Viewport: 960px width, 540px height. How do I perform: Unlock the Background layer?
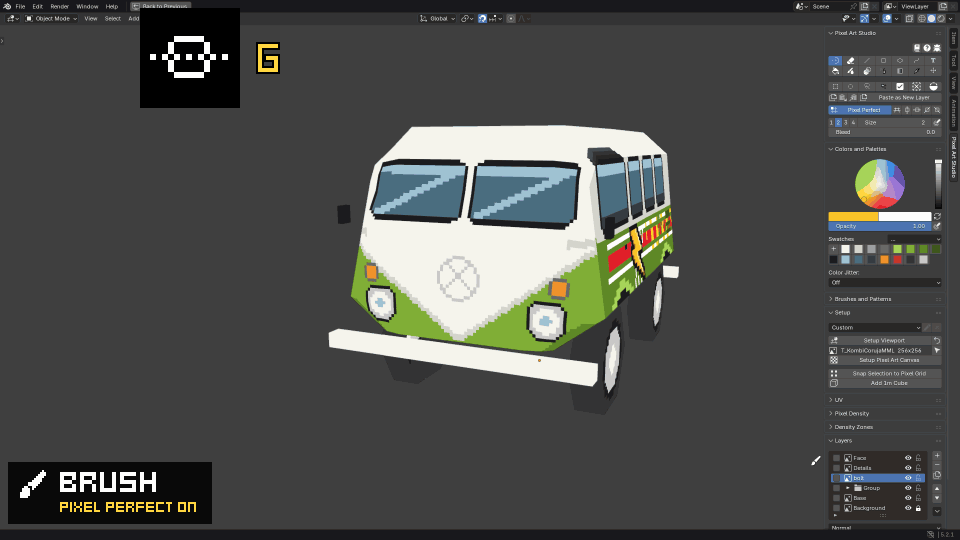[918, 508]
